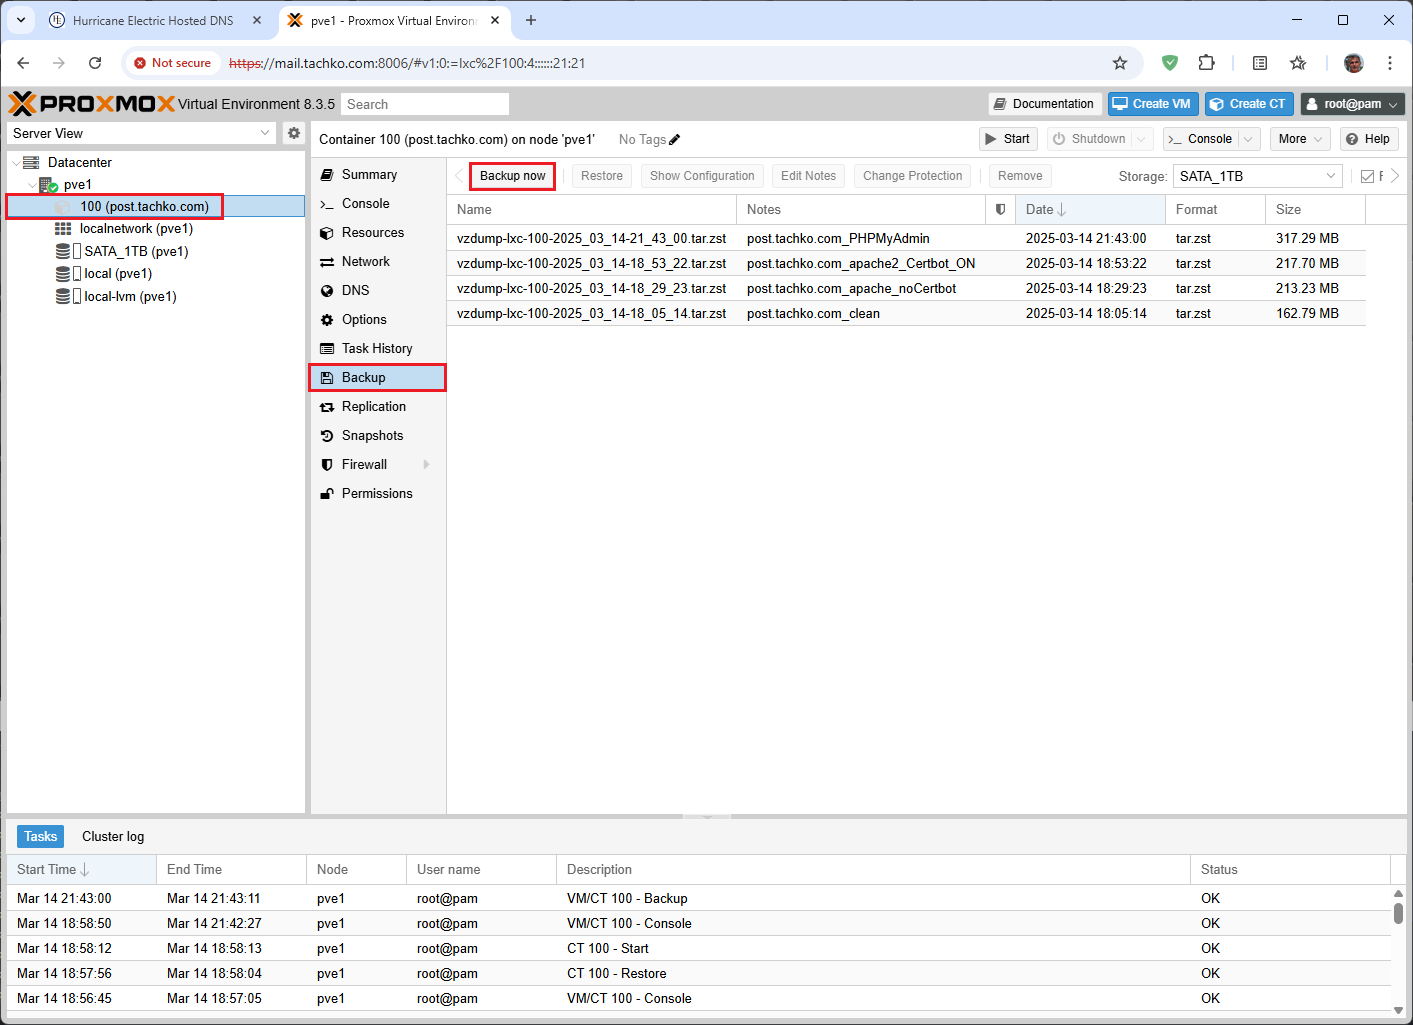Image resolution: width=1413 pixels, height=1025 pixels.
Task: Click the Edit Notes button
Action: click(808, 176)
